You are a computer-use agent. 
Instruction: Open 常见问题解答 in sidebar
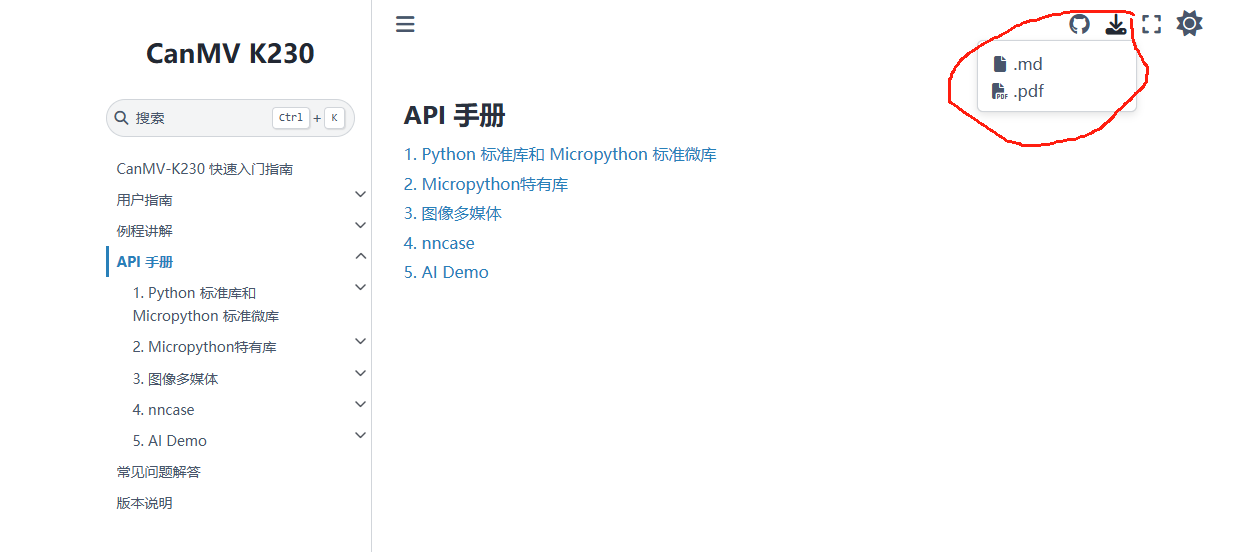(x=159, y=472)
